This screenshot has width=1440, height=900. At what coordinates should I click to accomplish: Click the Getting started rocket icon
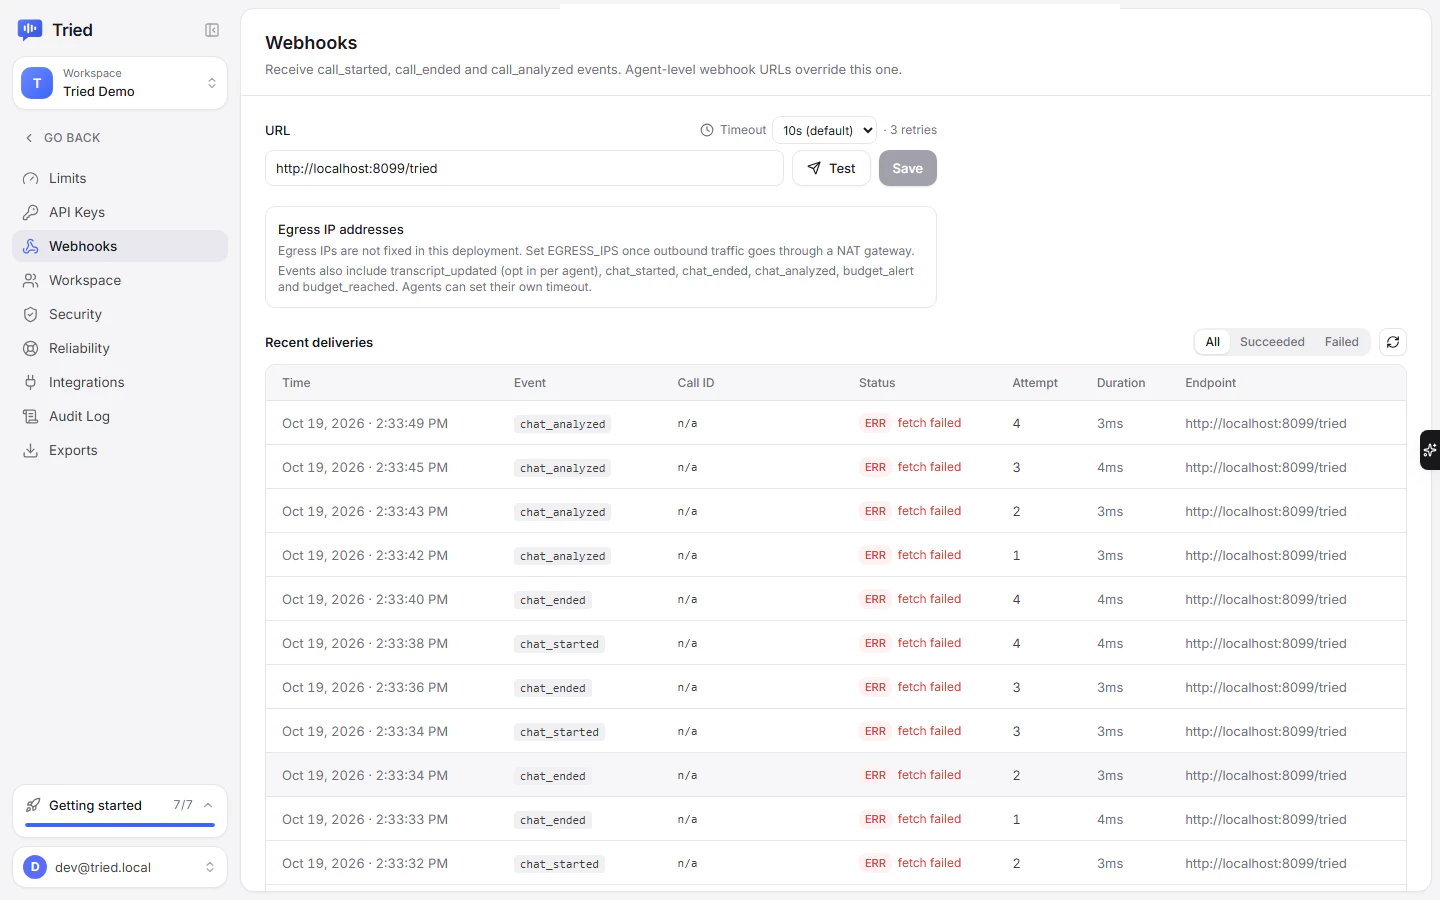click(33, 805)
